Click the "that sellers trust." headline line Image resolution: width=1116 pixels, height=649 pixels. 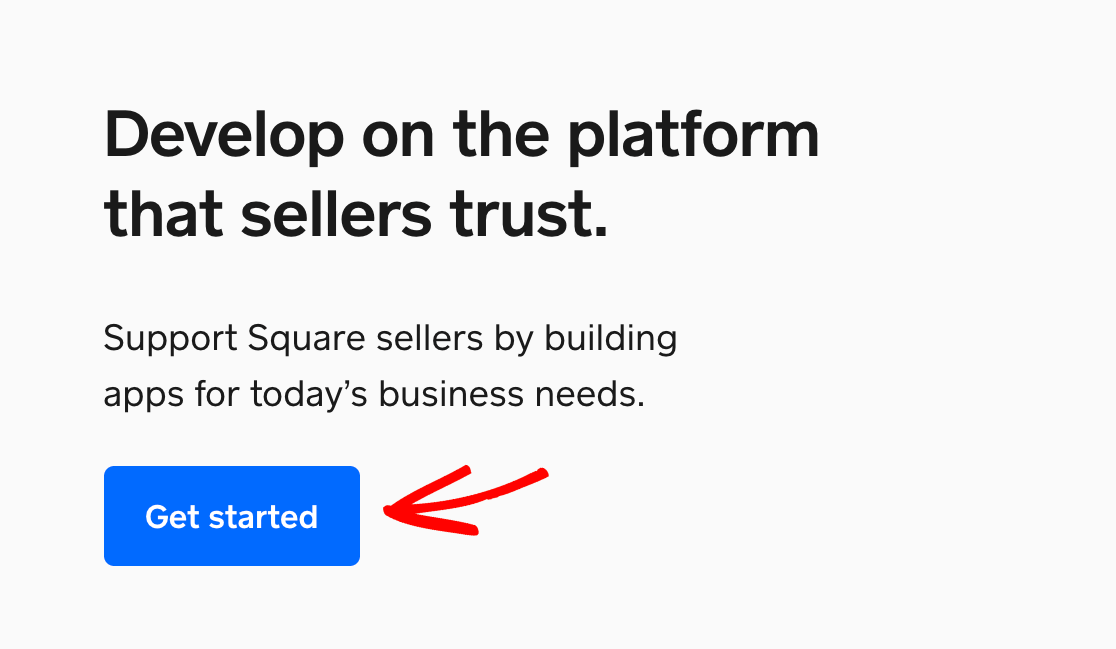[356, 212]
